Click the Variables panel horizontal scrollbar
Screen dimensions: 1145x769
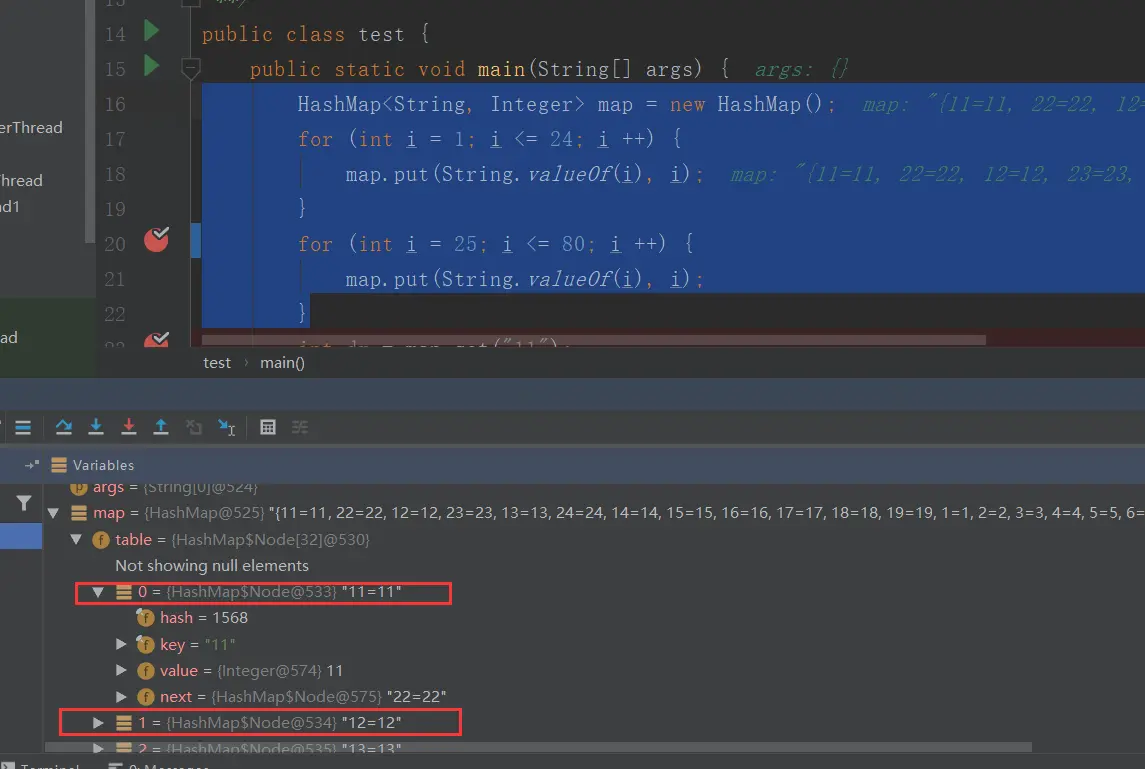coord(538,747)
